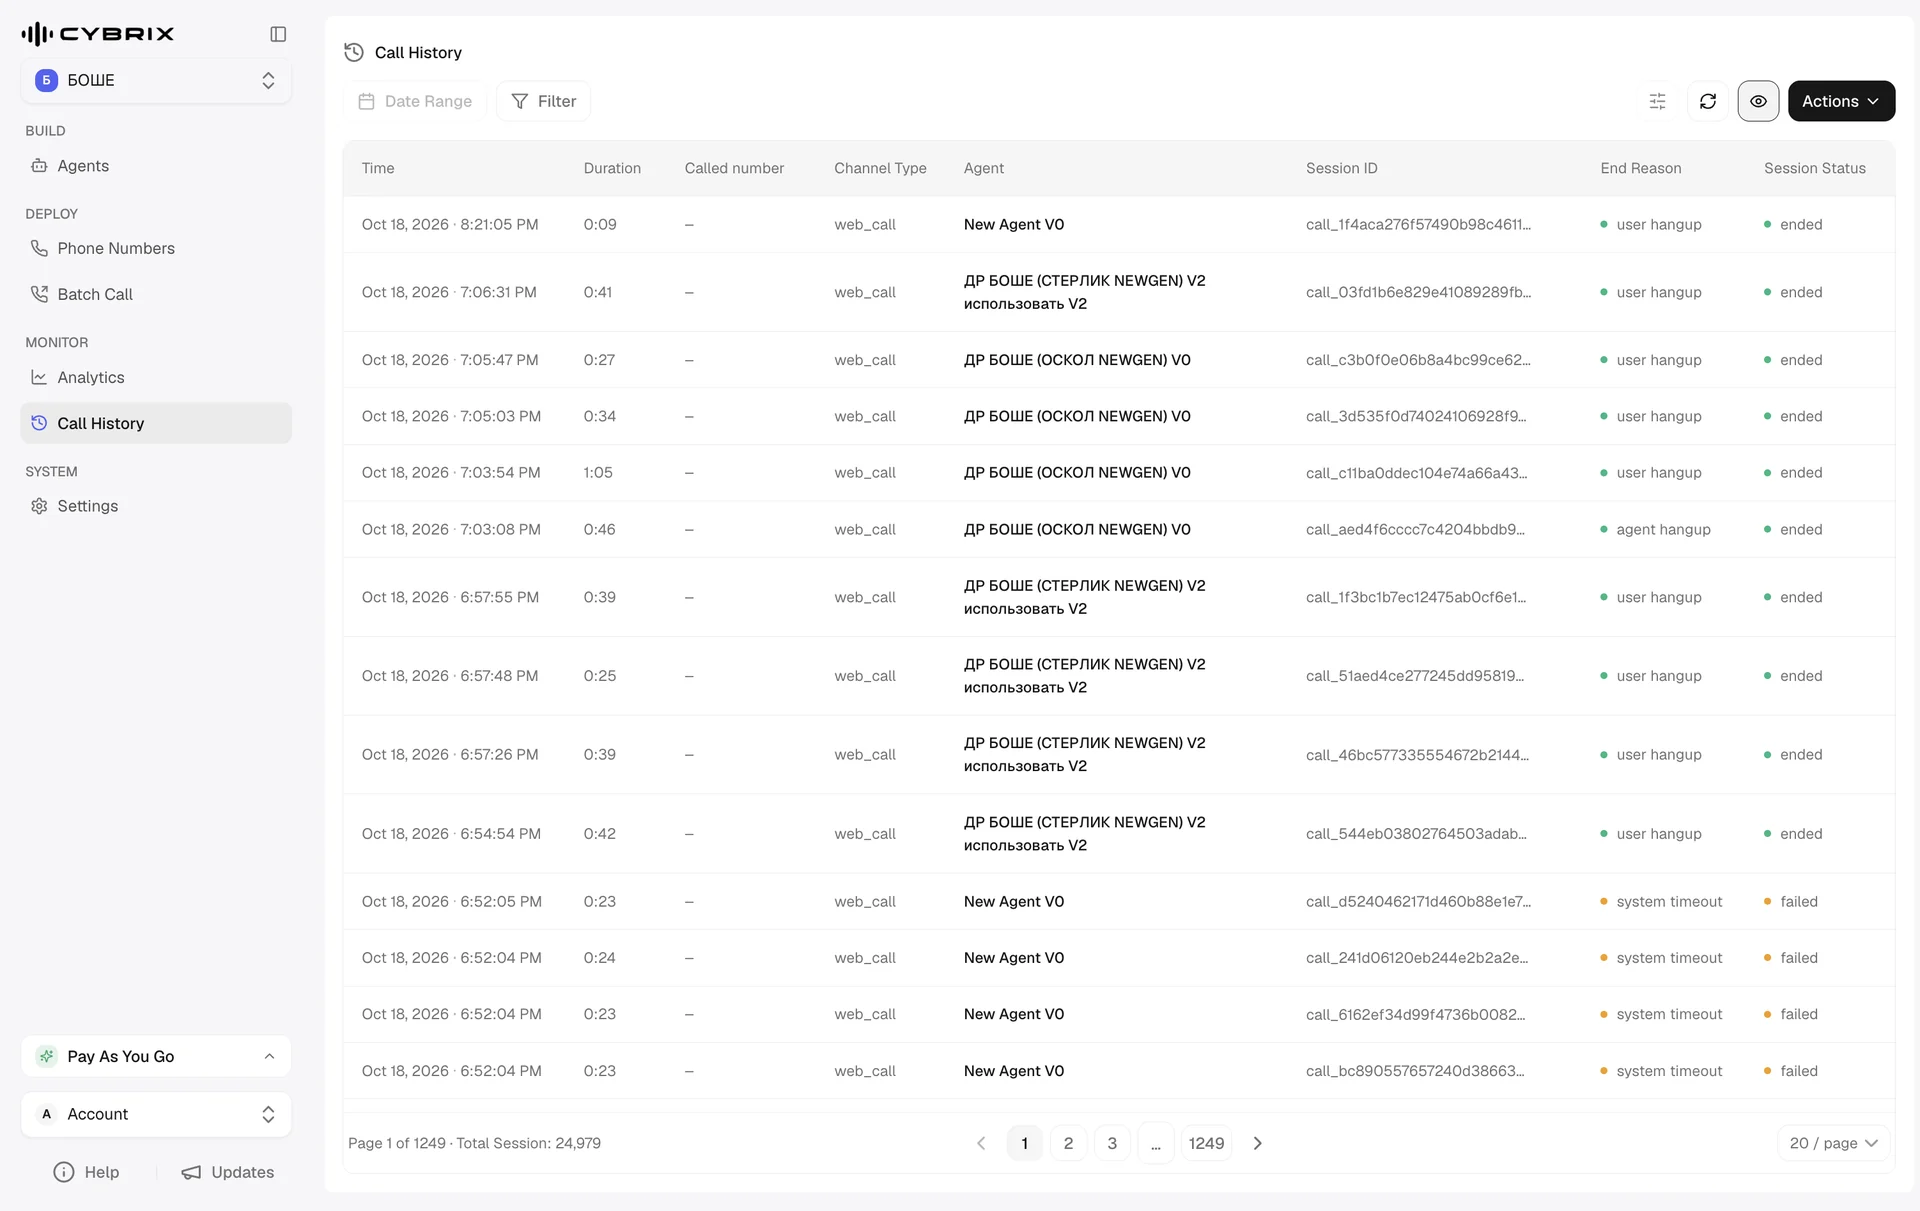Change the 20 / page size dropdown
This screenshot has height=1211, width=1920.
[1833, 1143]
